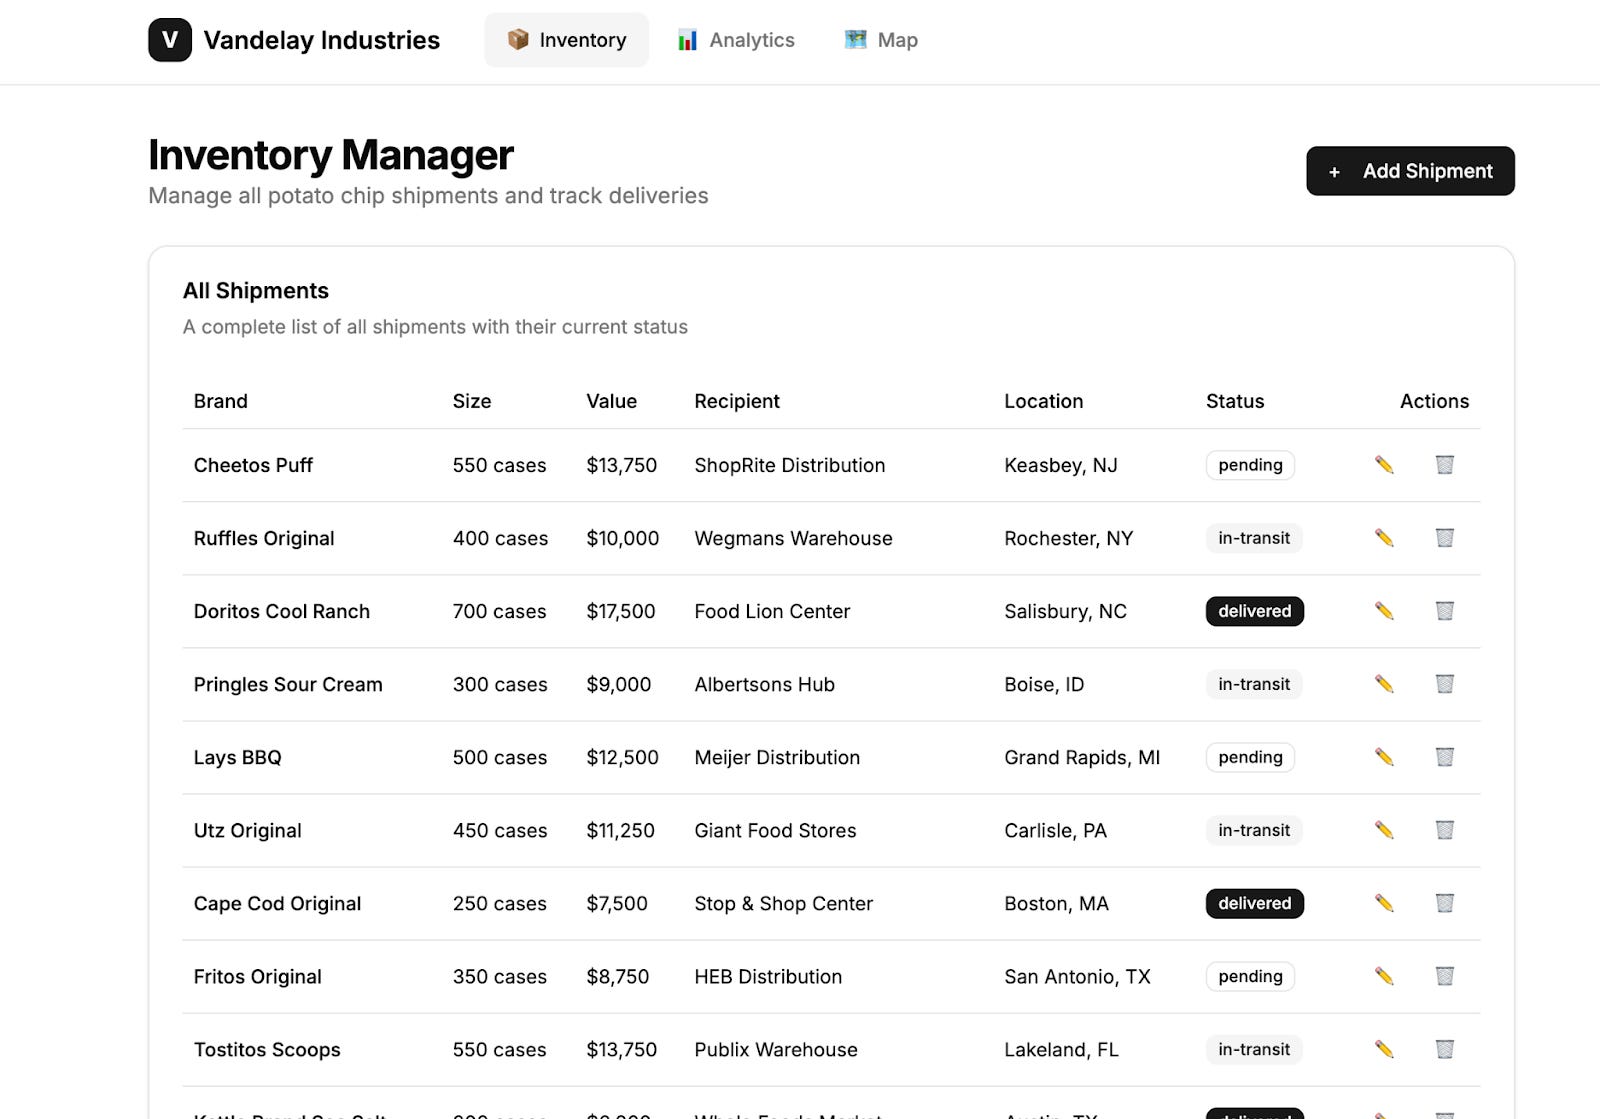Click the Brand column header

click(x=221, y=401)
